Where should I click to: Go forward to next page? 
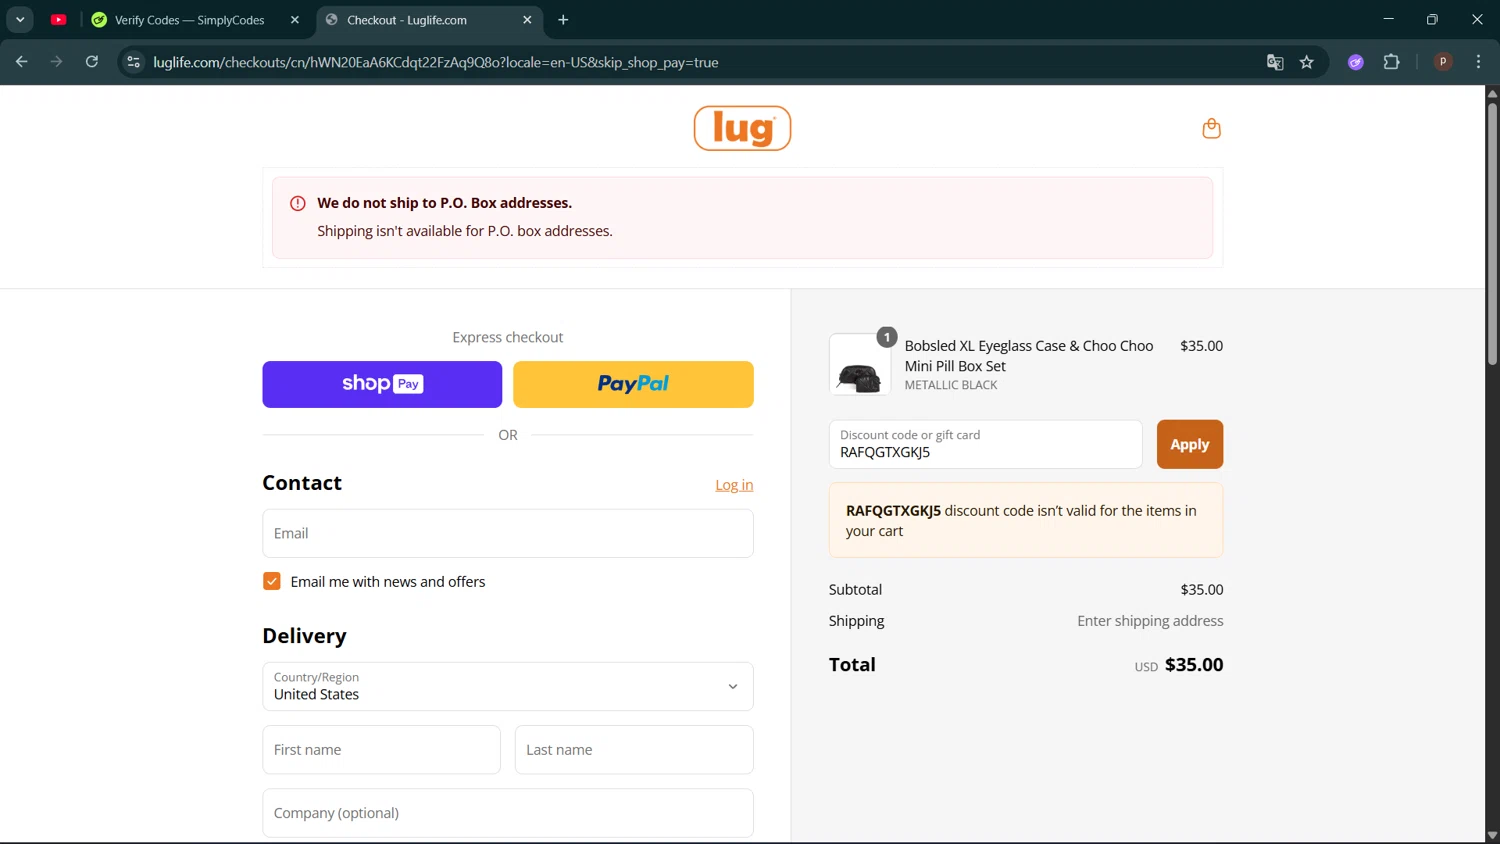pos(56,62)
